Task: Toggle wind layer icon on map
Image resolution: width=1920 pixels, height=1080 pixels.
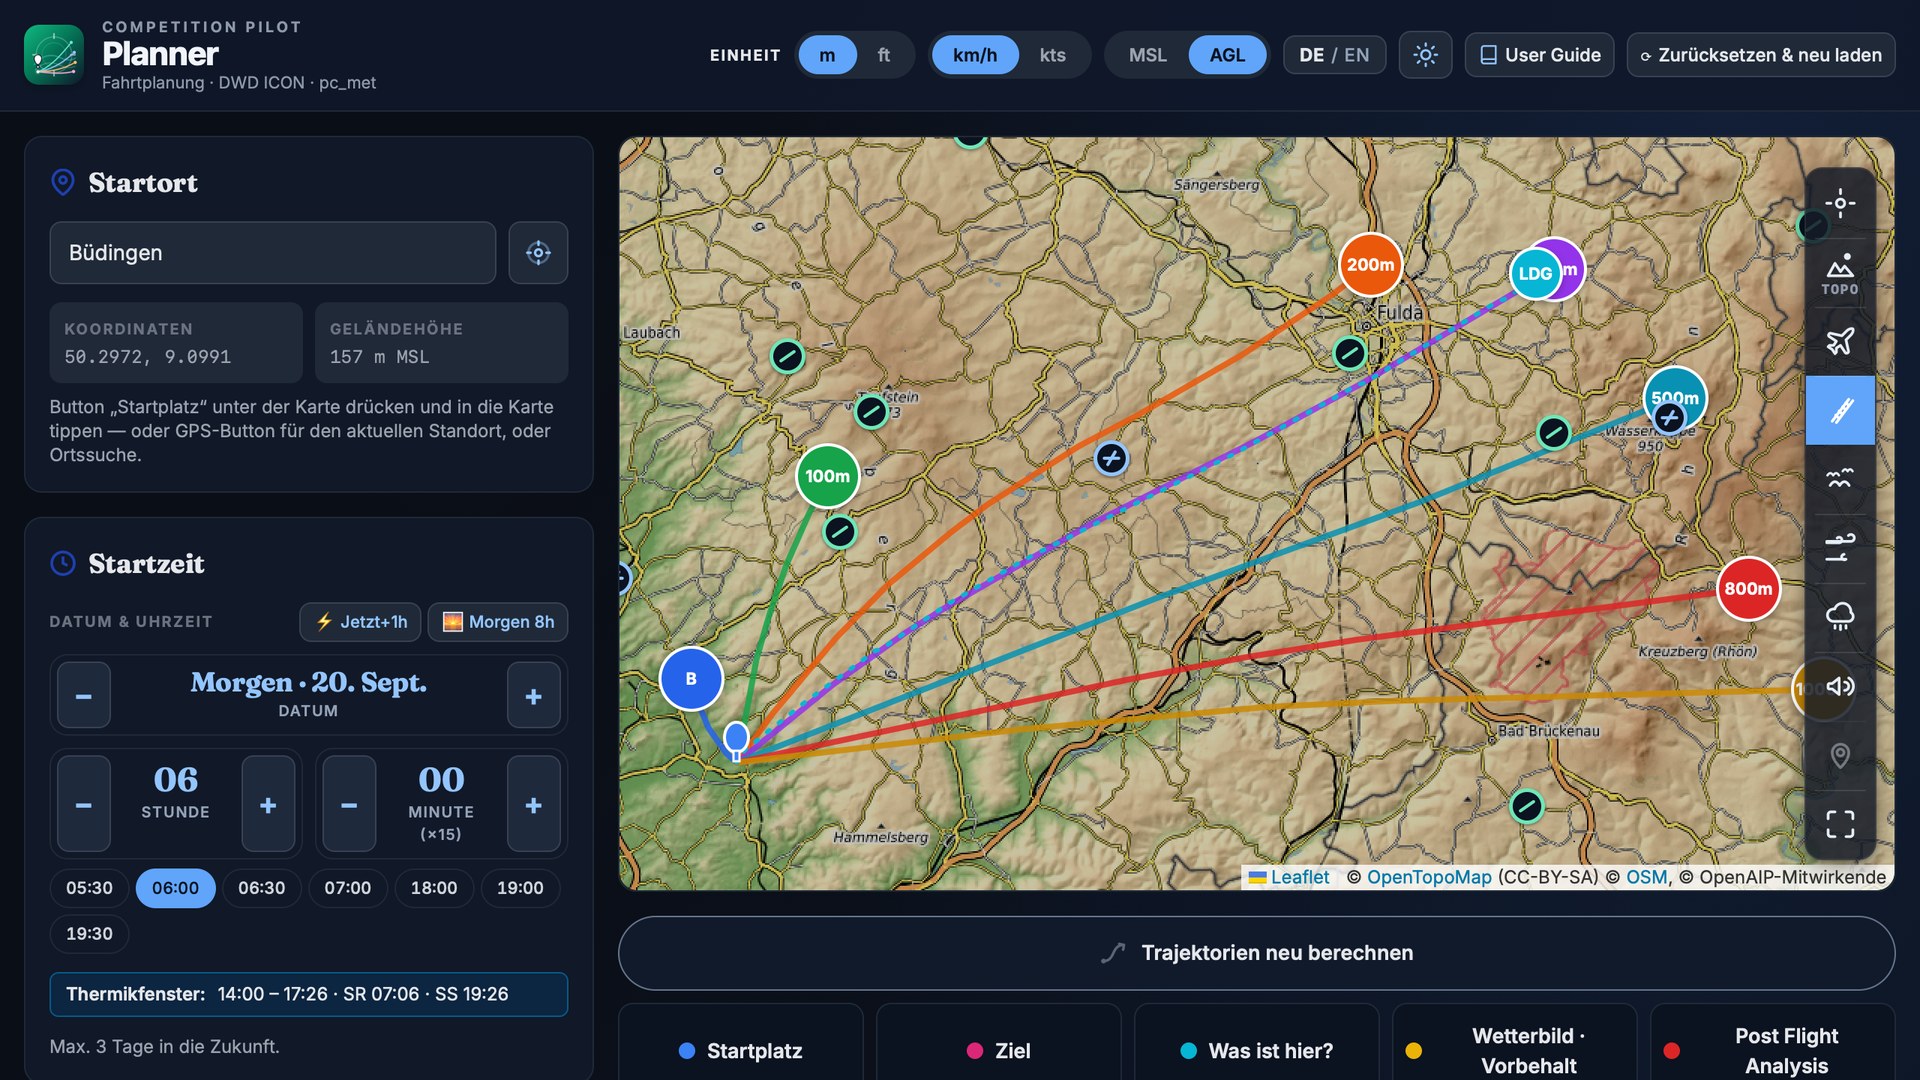Action: [1840, 548]
